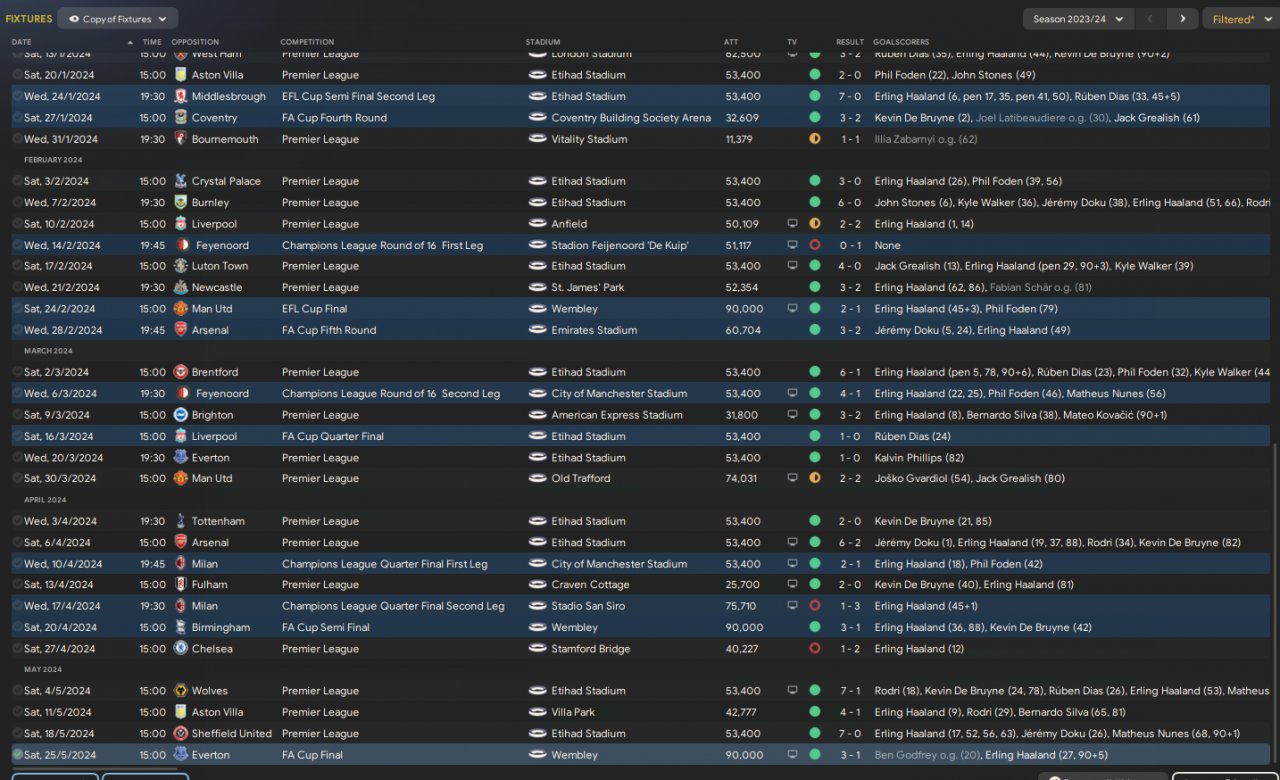
Task: Click the Newcastle club badge
Action: (181, 288)
